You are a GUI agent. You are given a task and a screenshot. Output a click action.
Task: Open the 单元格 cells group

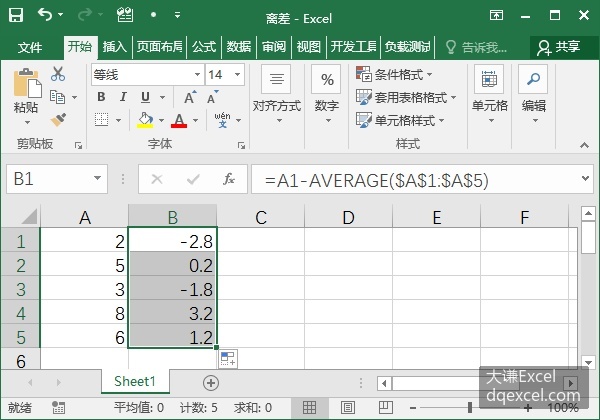click(489, 94)
